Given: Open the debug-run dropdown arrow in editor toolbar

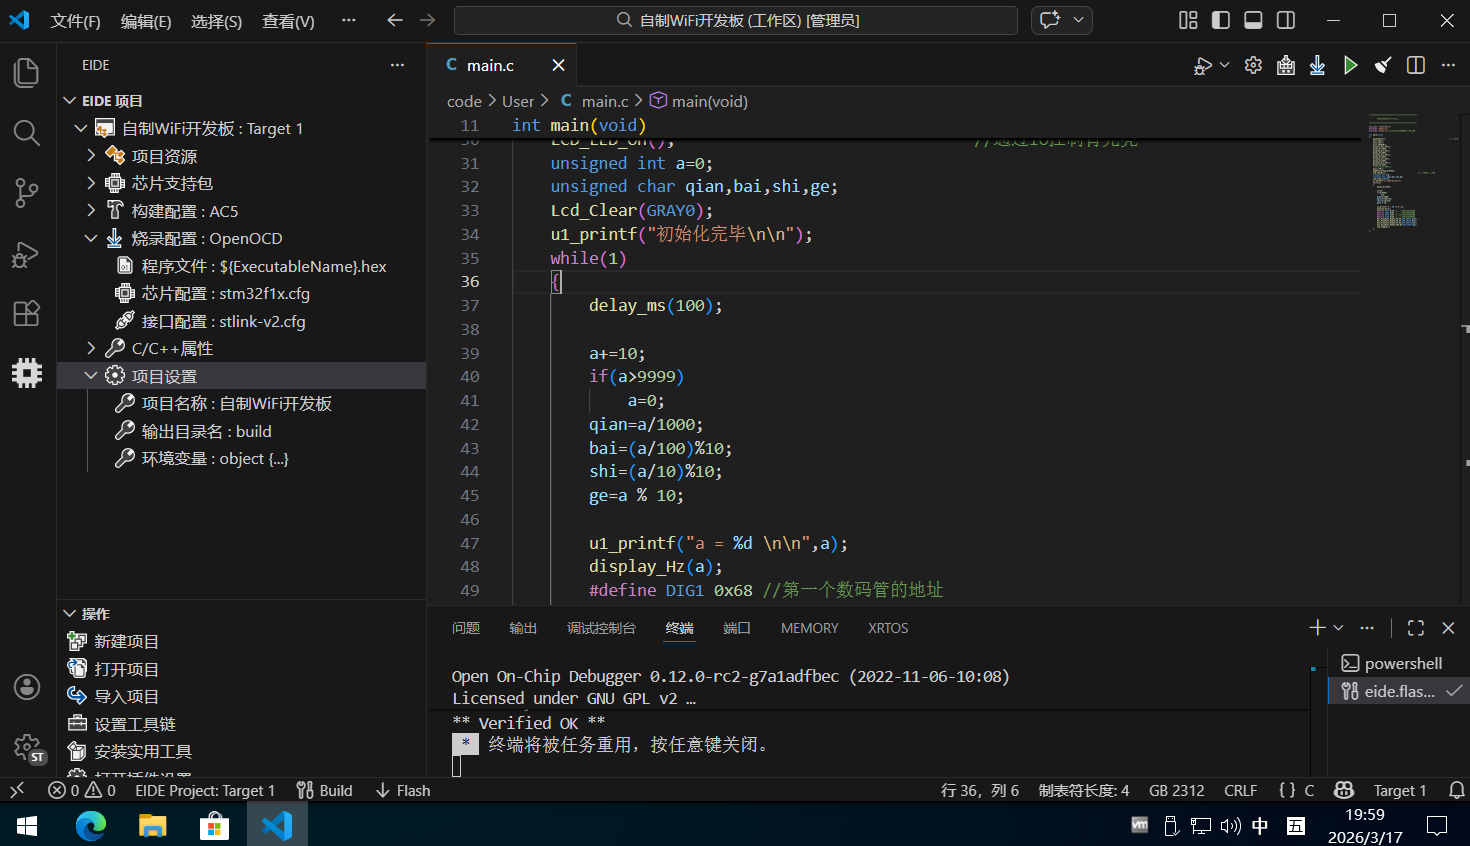Looking at the screenshot, I should pyautogui.click(x=1225, y=66).
